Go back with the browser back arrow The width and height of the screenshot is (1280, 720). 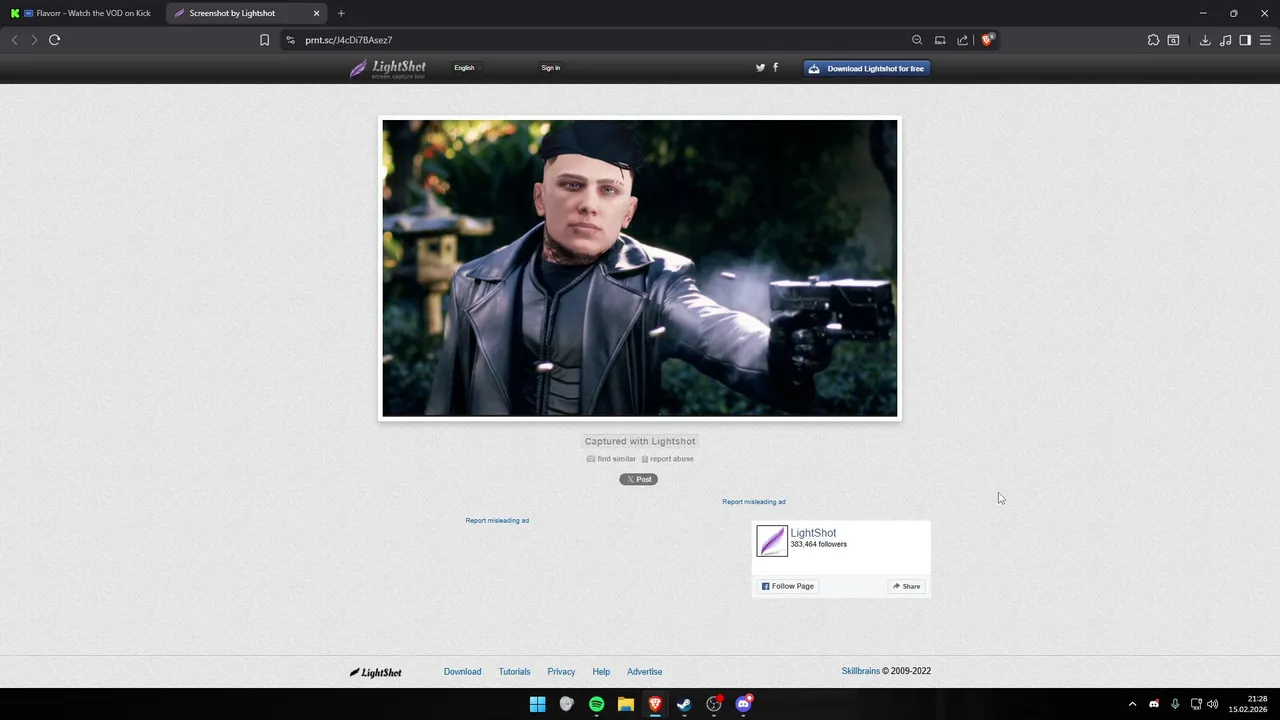(x=14, y=40)
